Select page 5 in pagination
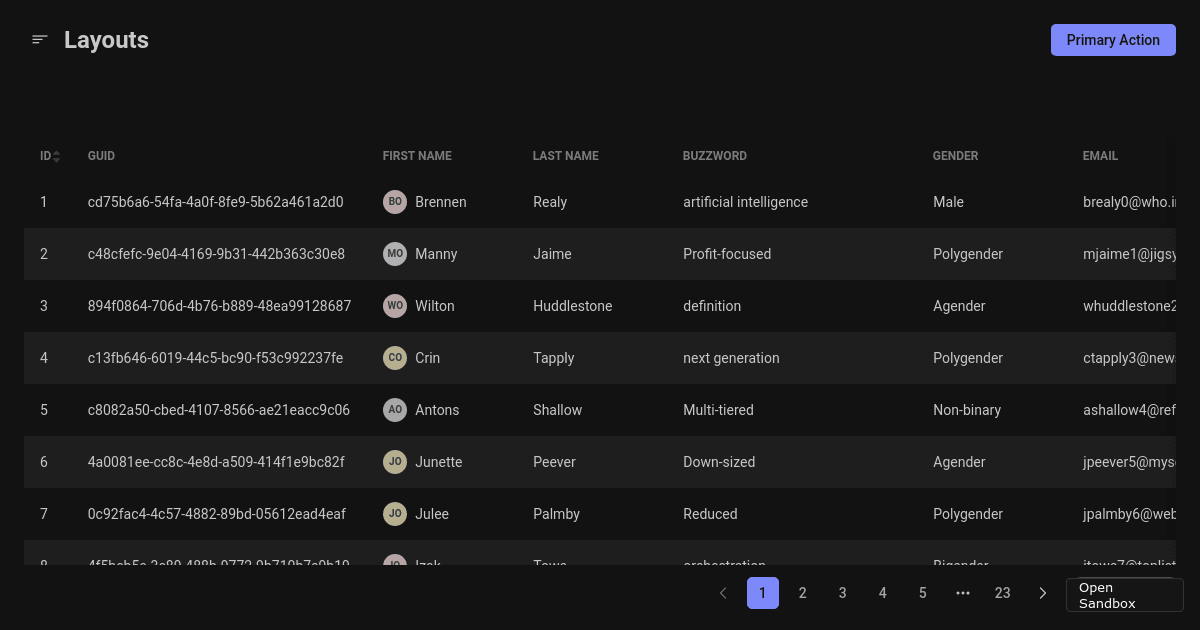 pos(922,592)
